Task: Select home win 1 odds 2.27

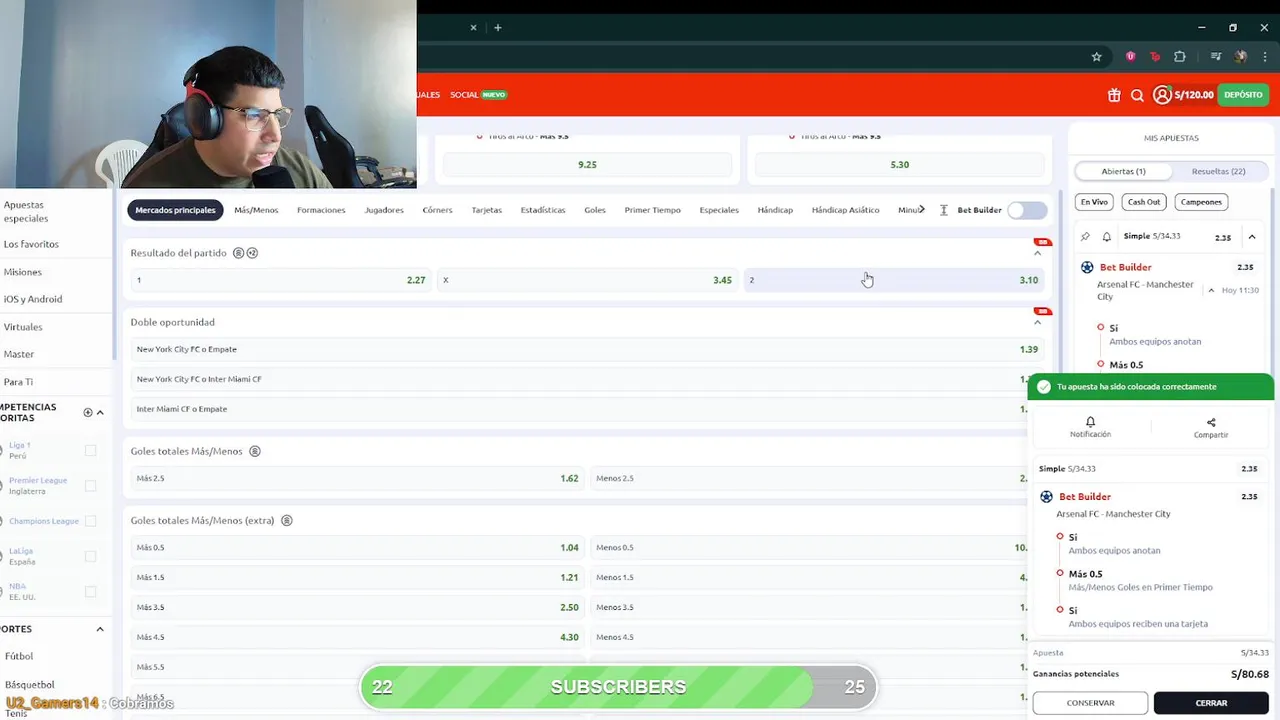Action: [280, 280]
